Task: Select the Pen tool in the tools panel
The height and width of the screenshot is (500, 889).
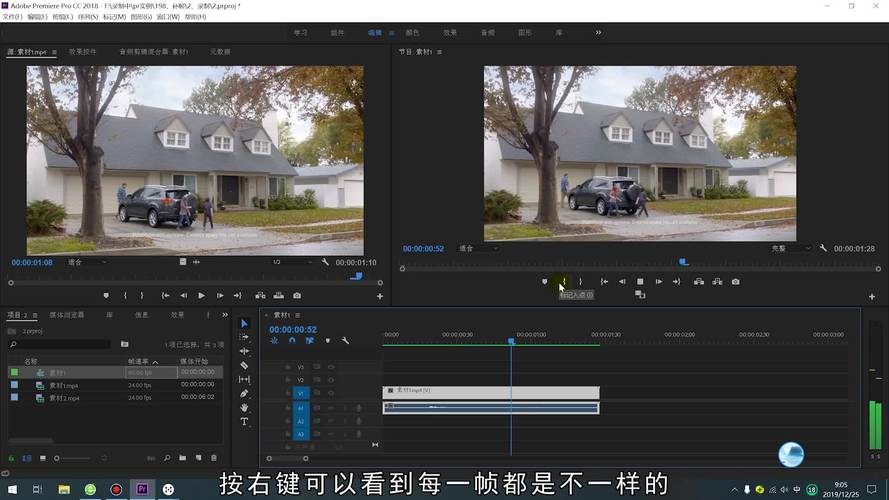Action: pyautogui.click(x=244, y=394)
